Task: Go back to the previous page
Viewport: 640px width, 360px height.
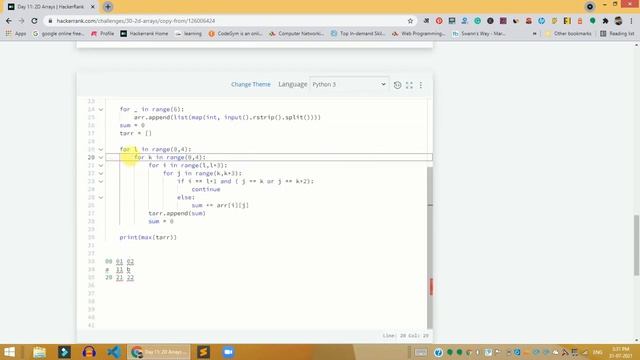Action: [9, 21]
